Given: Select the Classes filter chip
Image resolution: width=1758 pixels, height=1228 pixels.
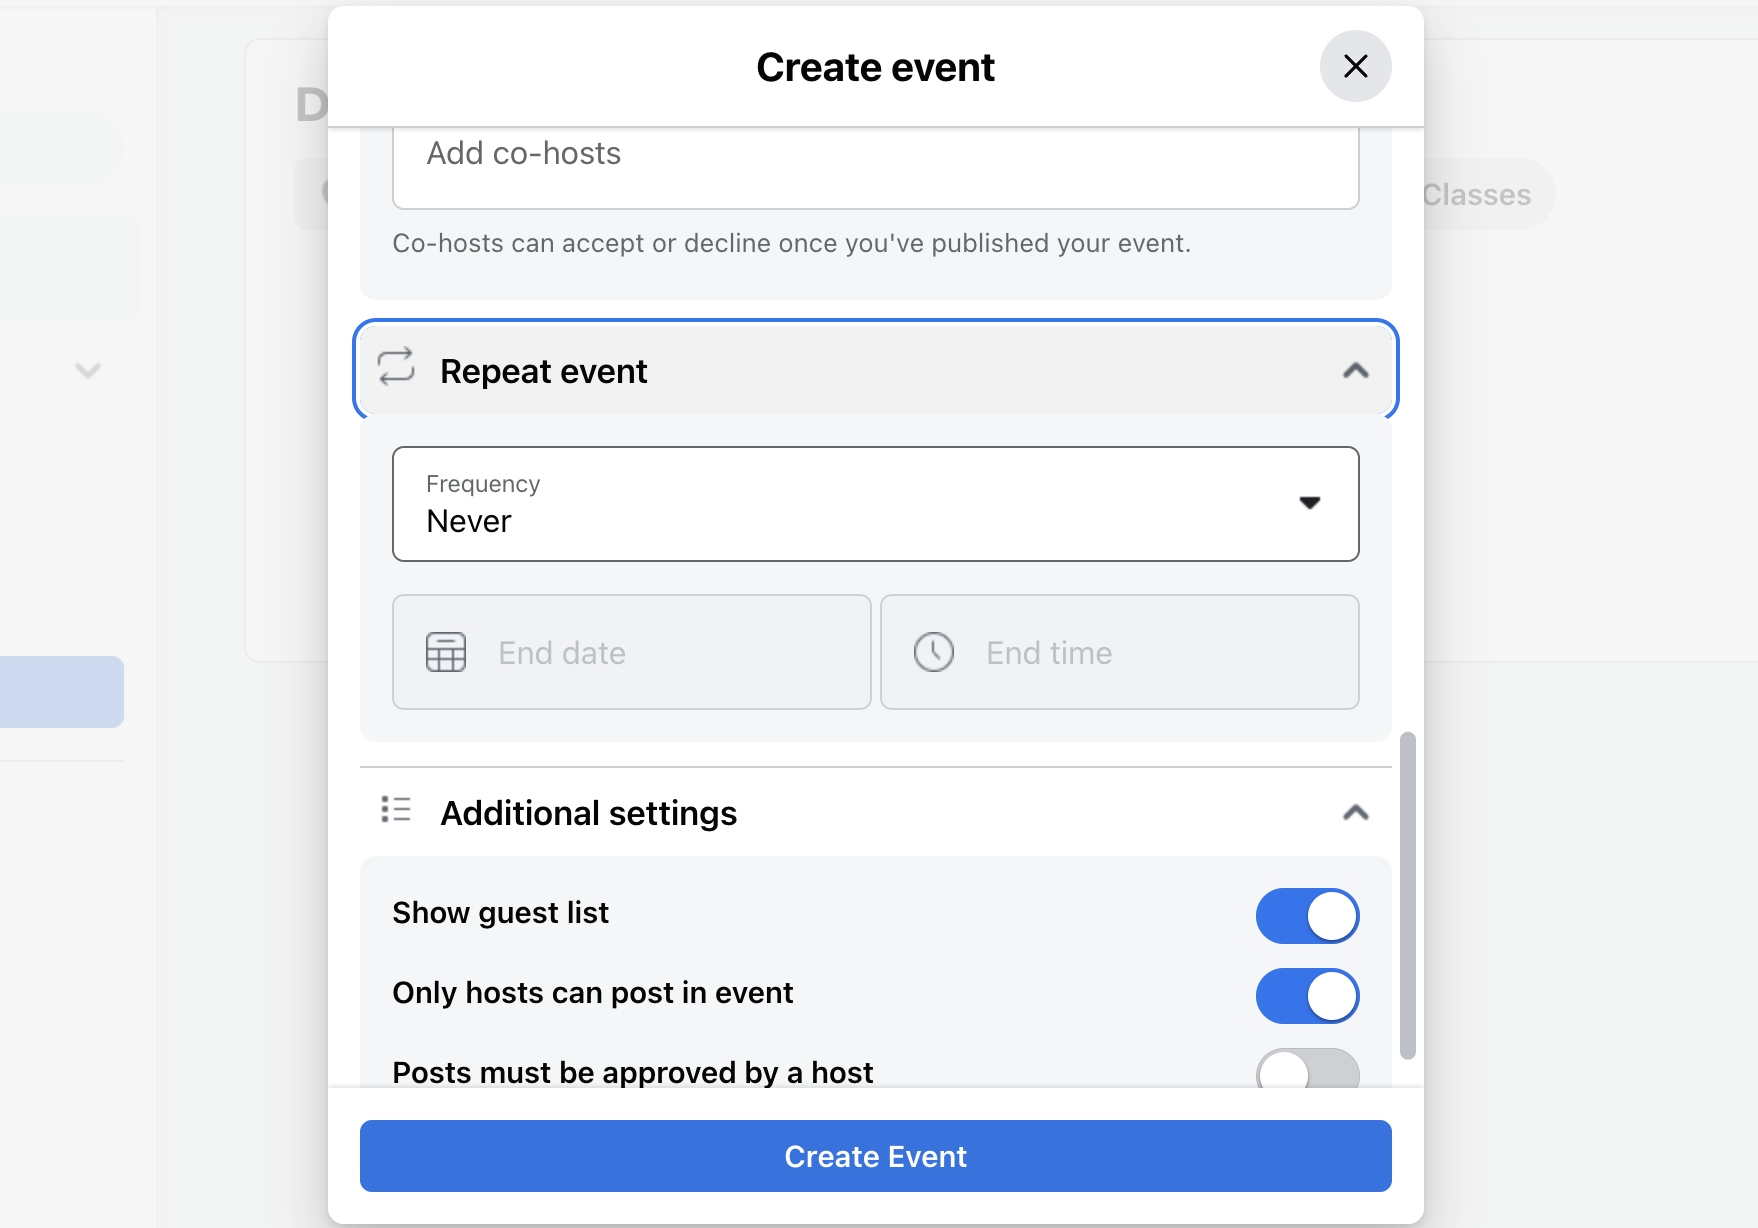Looking at the screenshot, I should point(1477,194).
